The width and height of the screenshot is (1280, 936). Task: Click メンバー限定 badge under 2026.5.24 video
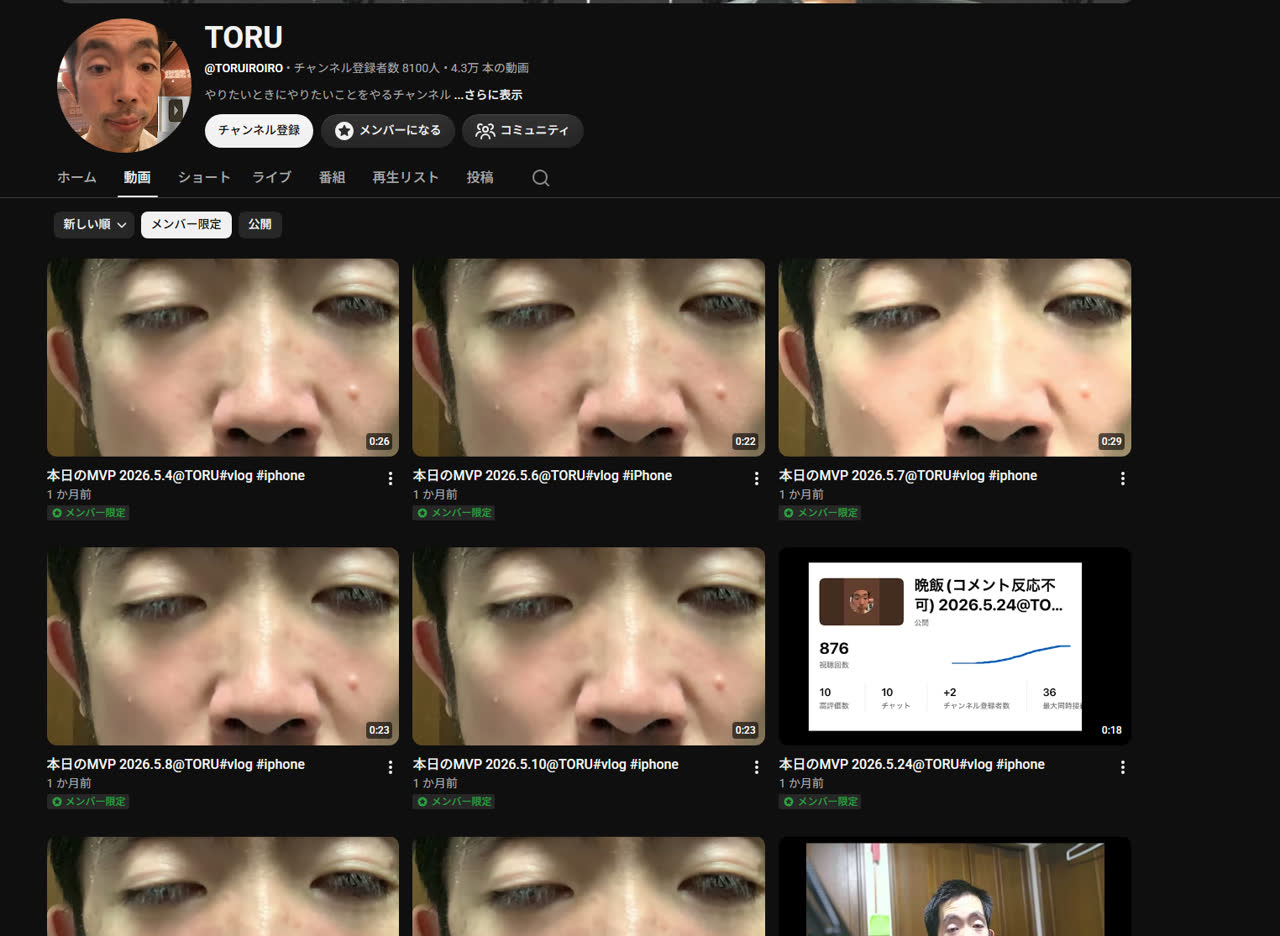click(820, 802)
